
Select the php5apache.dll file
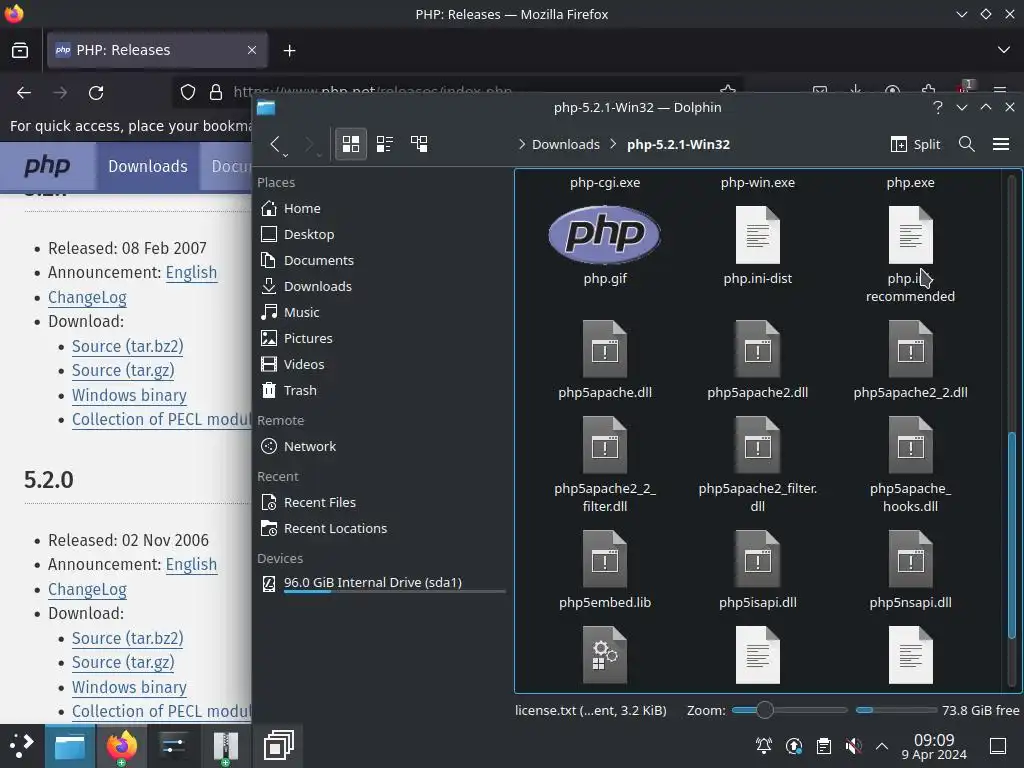(605, 359)
